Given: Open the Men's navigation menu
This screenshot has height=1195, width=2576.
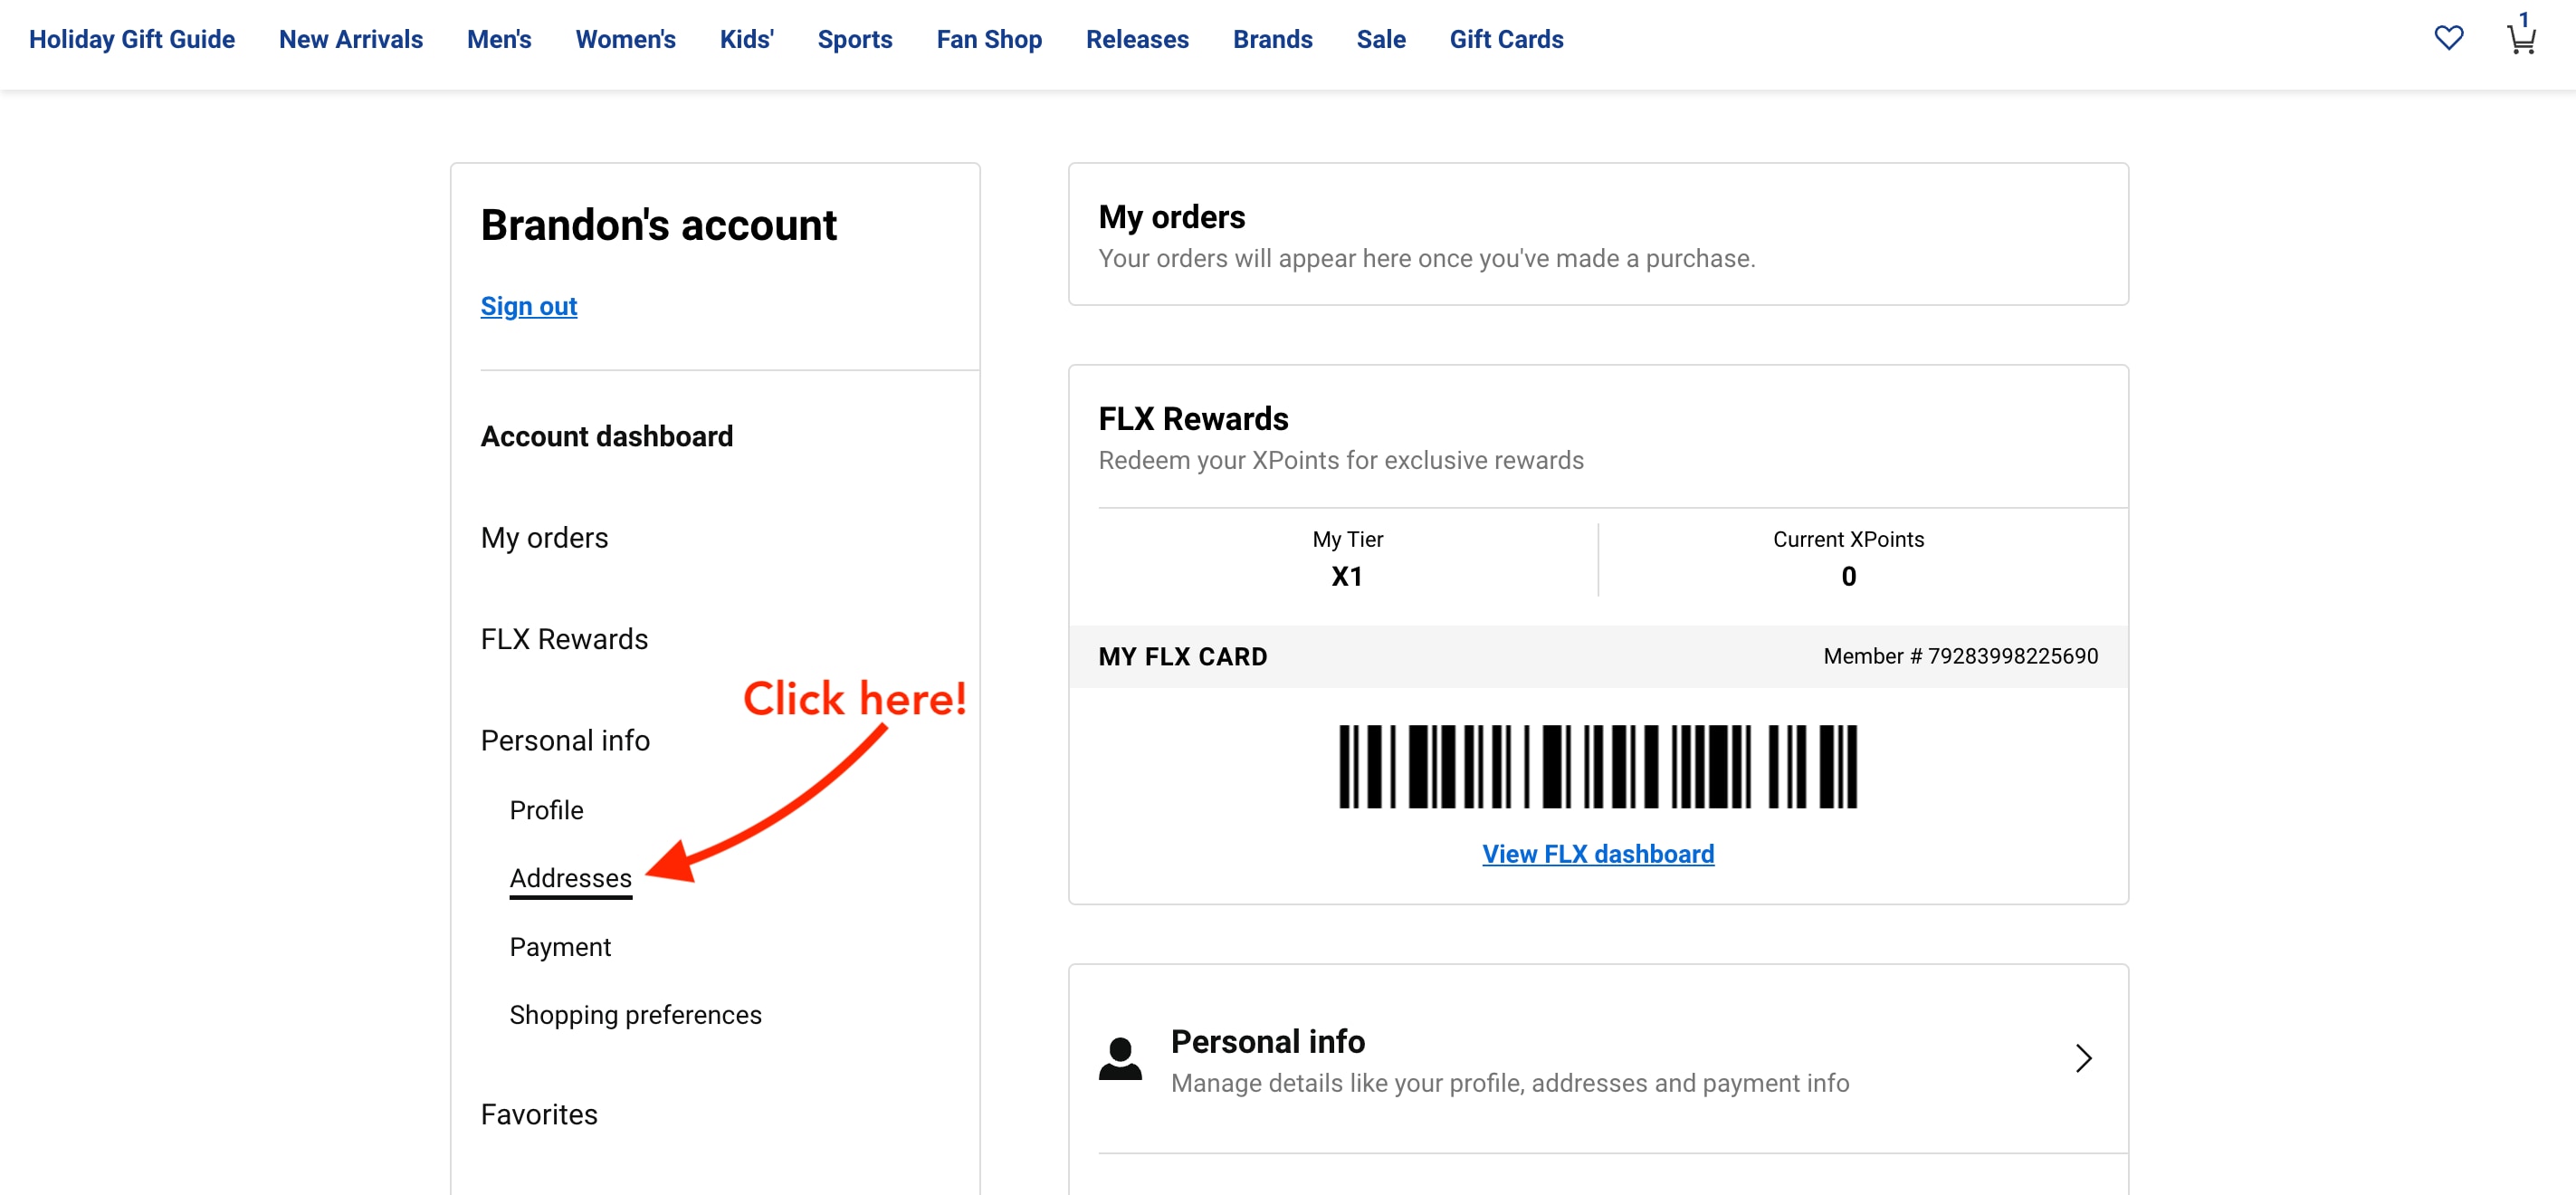Looking at the screenshot, I should tap(499, 39).
